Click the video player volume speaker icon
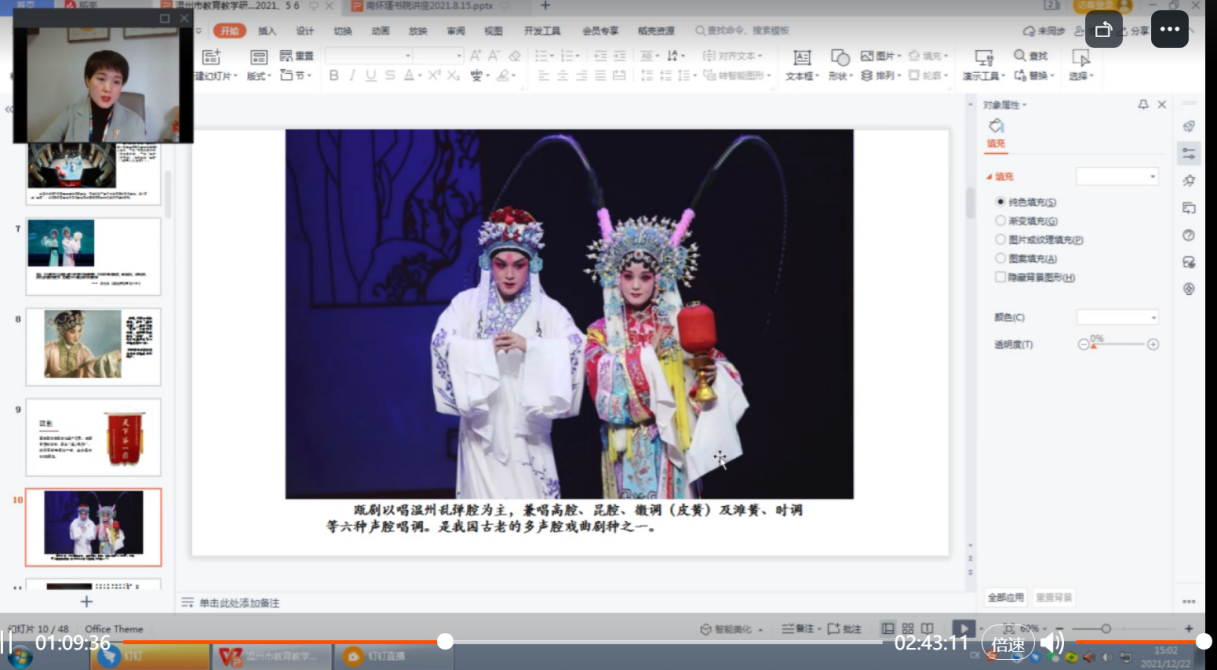The image size is (1217, 670). tap(1052, 642)
